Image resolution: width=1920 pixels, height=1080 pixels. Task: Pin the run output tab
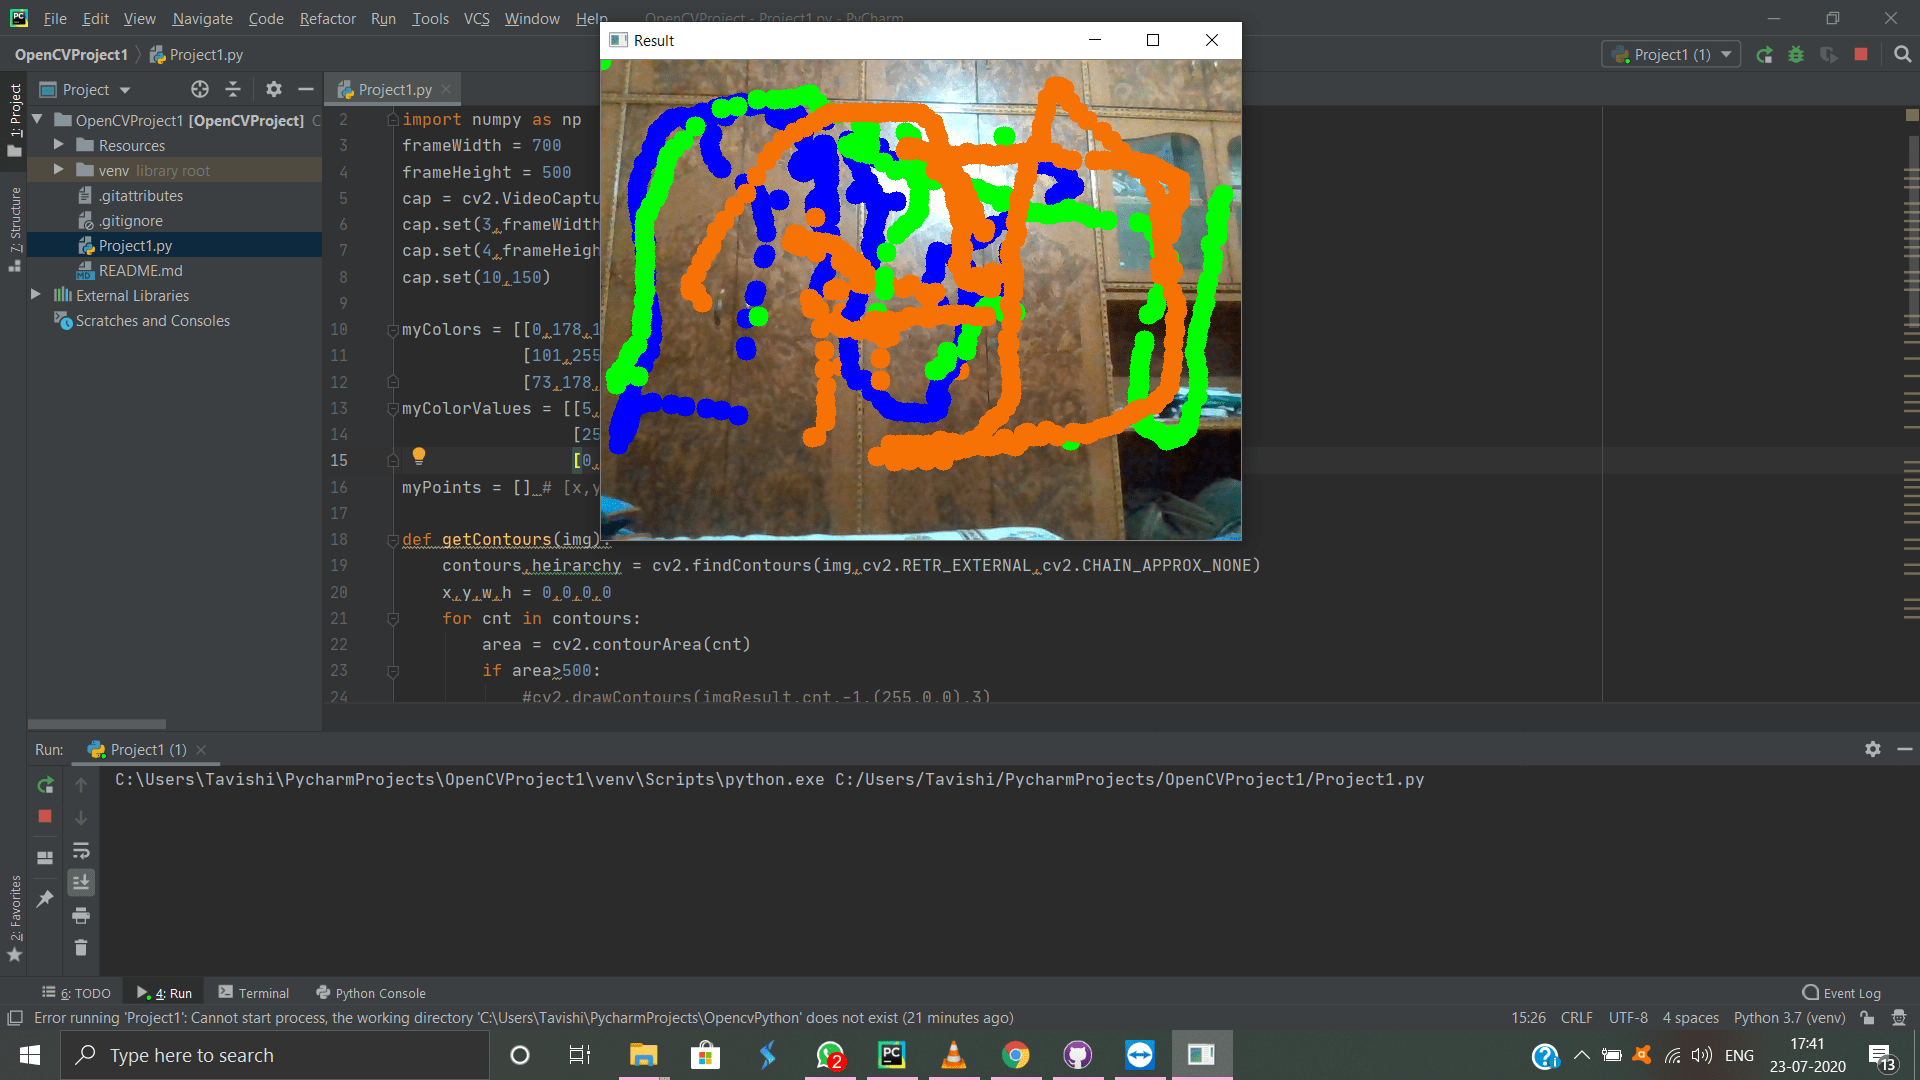click(x=44, y=900)
